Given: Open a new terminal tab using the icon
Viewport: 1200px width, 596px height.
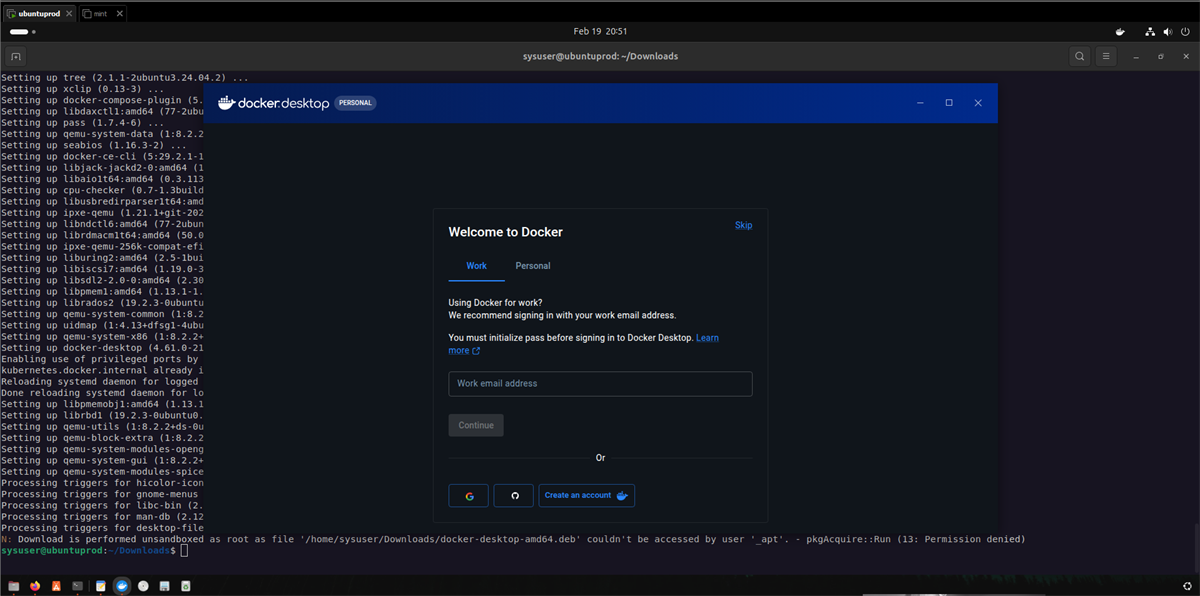Looking at the screenshot, I should point(16,56).
